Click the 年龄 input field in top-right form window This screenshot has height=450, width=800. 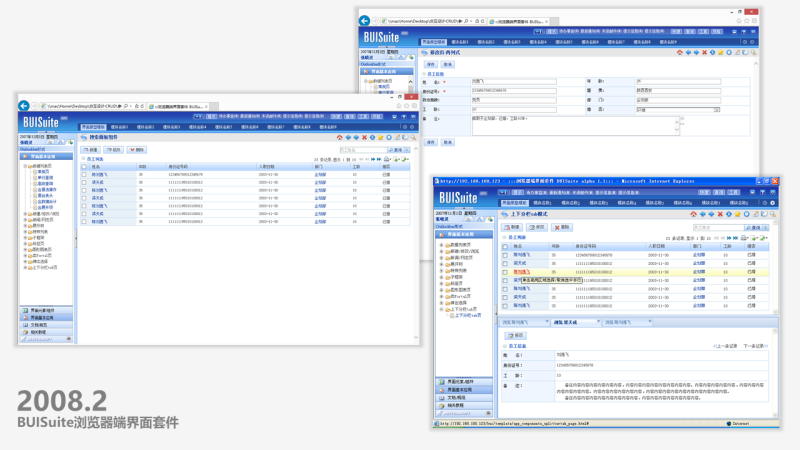(x=678, y=81)
